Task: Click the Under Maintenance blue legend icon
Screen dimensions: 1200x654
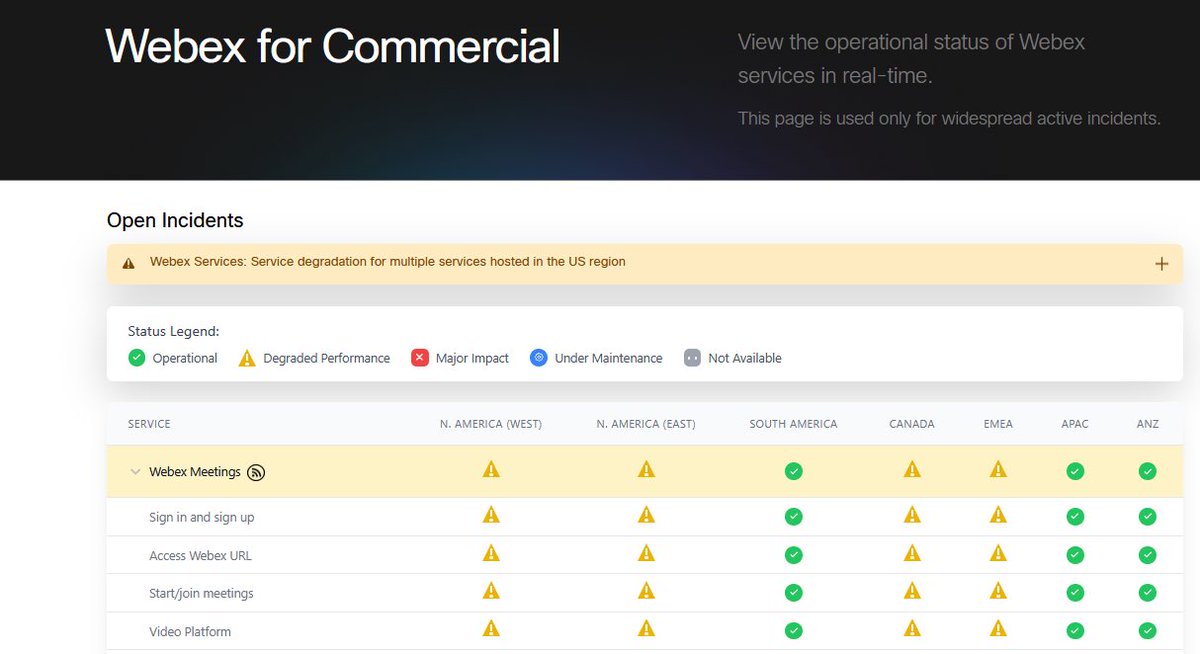Action: pos(539,358)
